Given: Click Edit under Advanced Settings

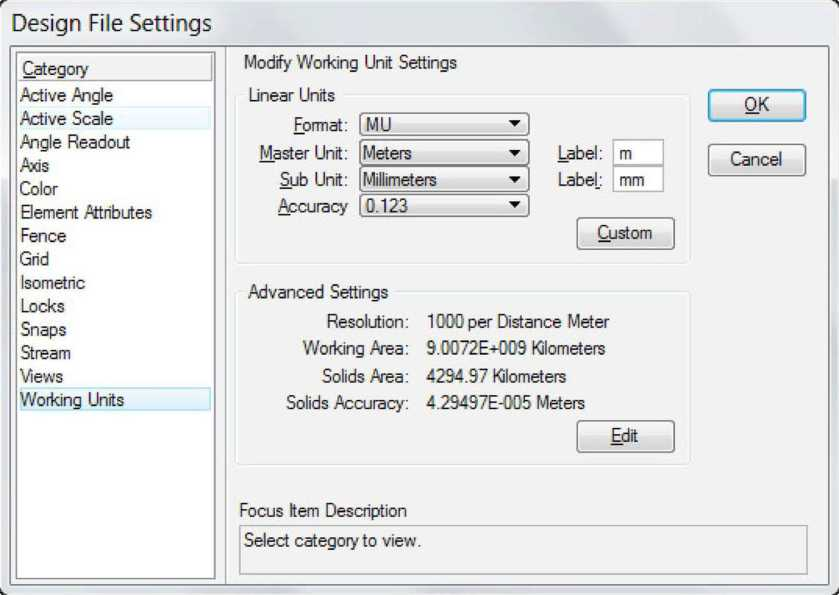Looking at the screenshot, I should click(x=625, y=436).
